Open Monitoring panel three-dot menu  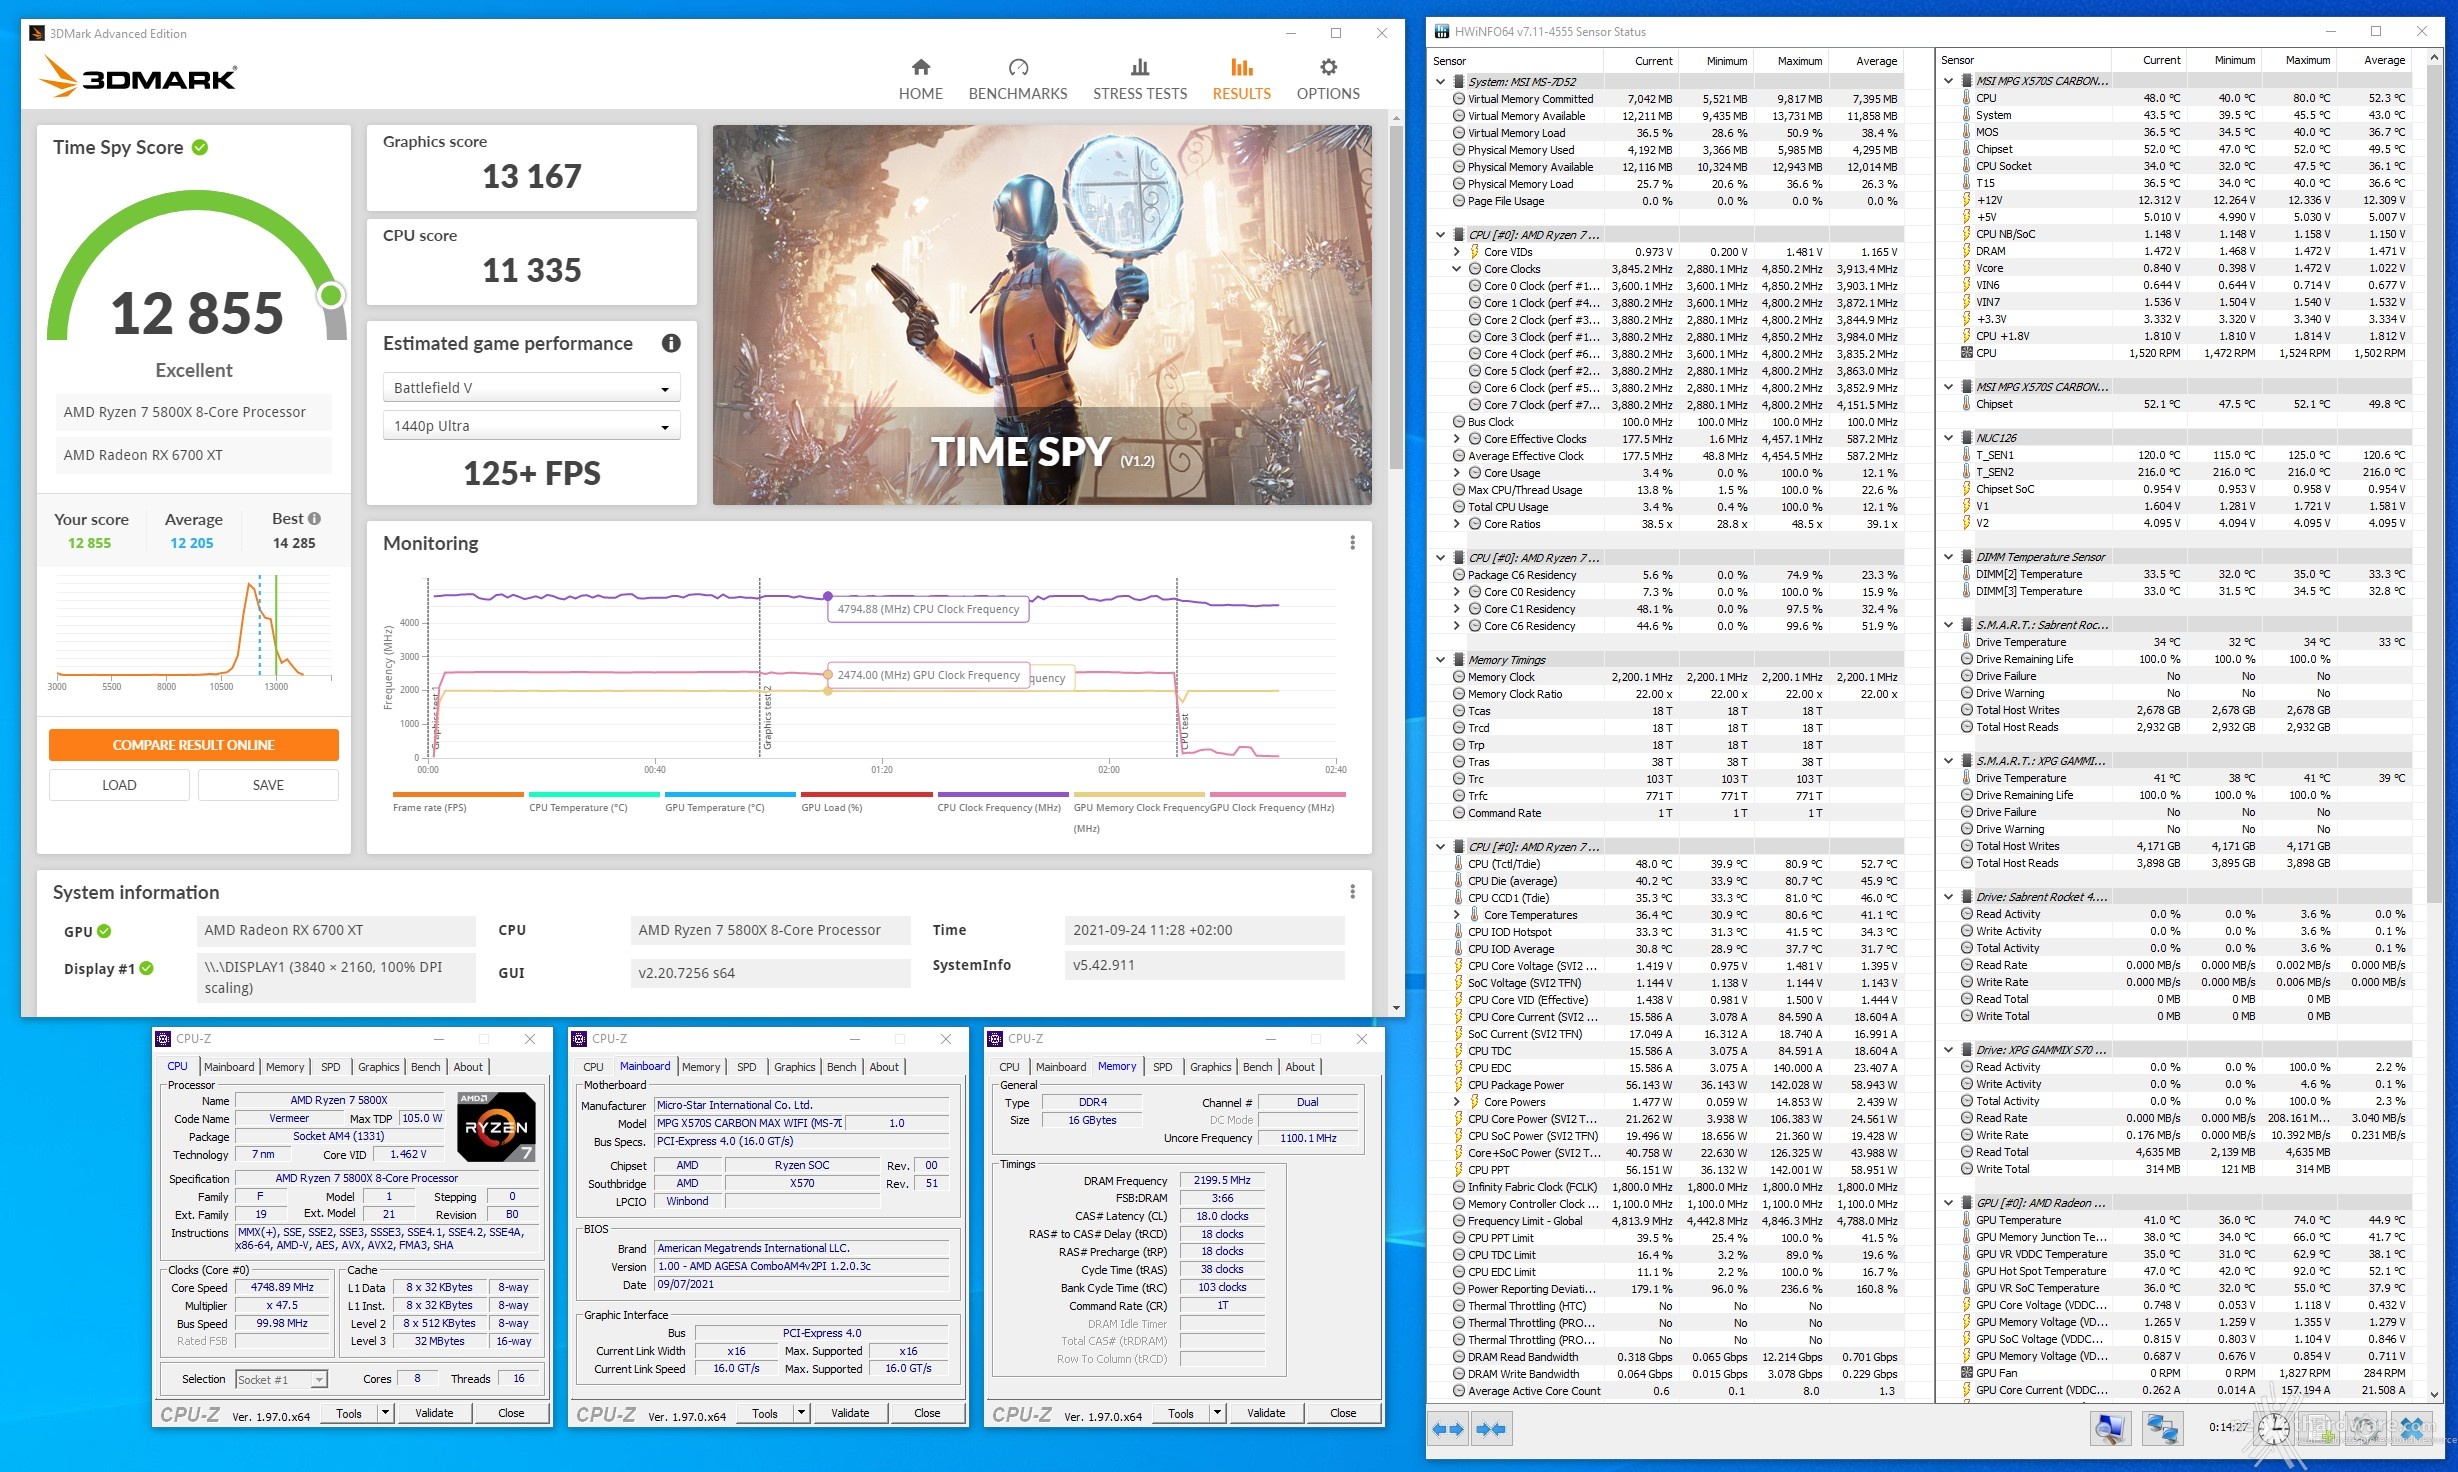pos(1352,542)
